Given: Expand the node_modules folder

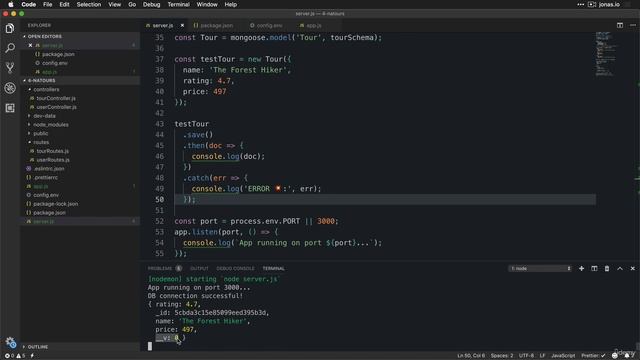Looking at the screenshot, I should point(51,124).
